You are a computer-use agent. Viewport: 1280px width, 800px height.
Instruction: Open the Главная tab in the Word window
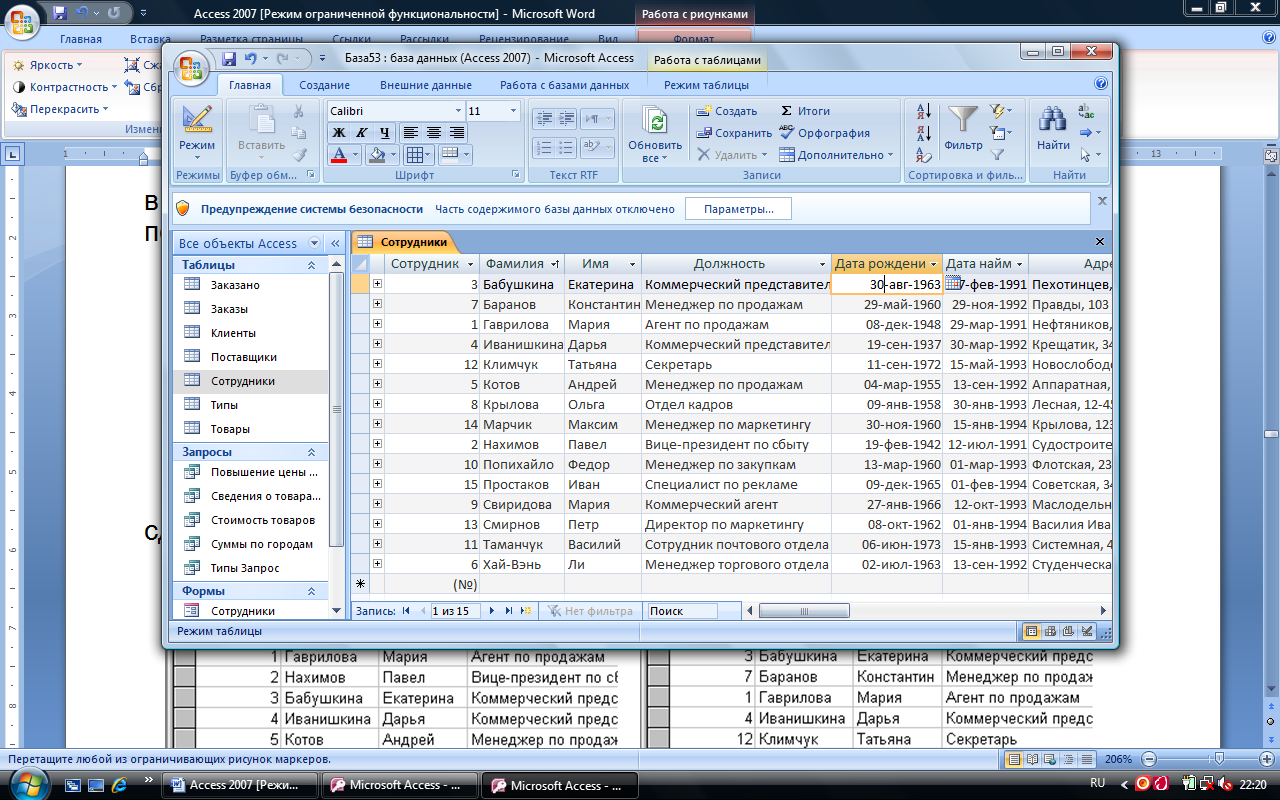[80, 39]
